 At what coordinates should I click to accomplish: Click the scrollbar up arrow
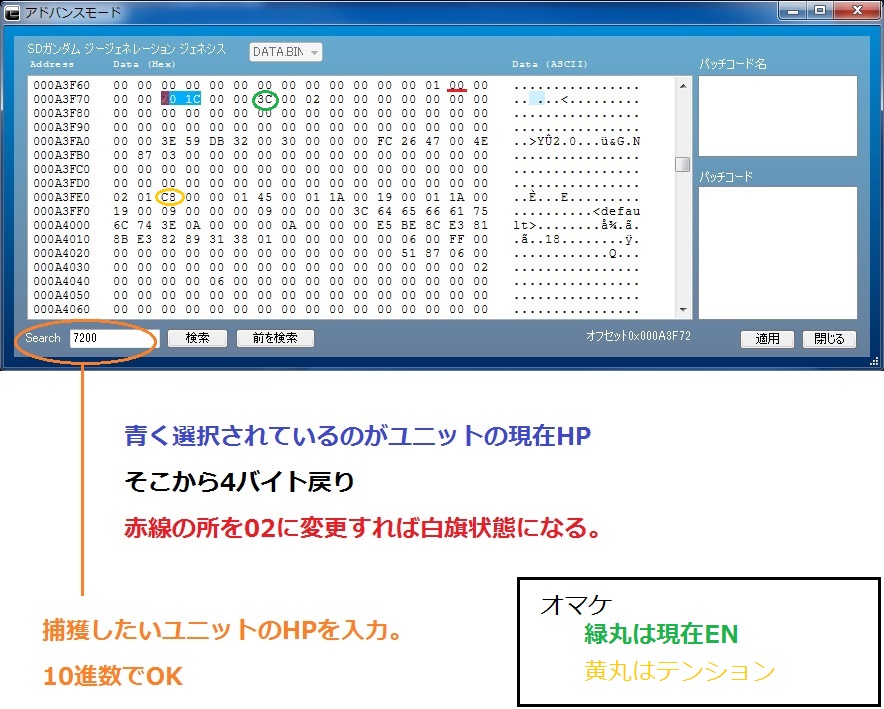click(x=683, y=86)
